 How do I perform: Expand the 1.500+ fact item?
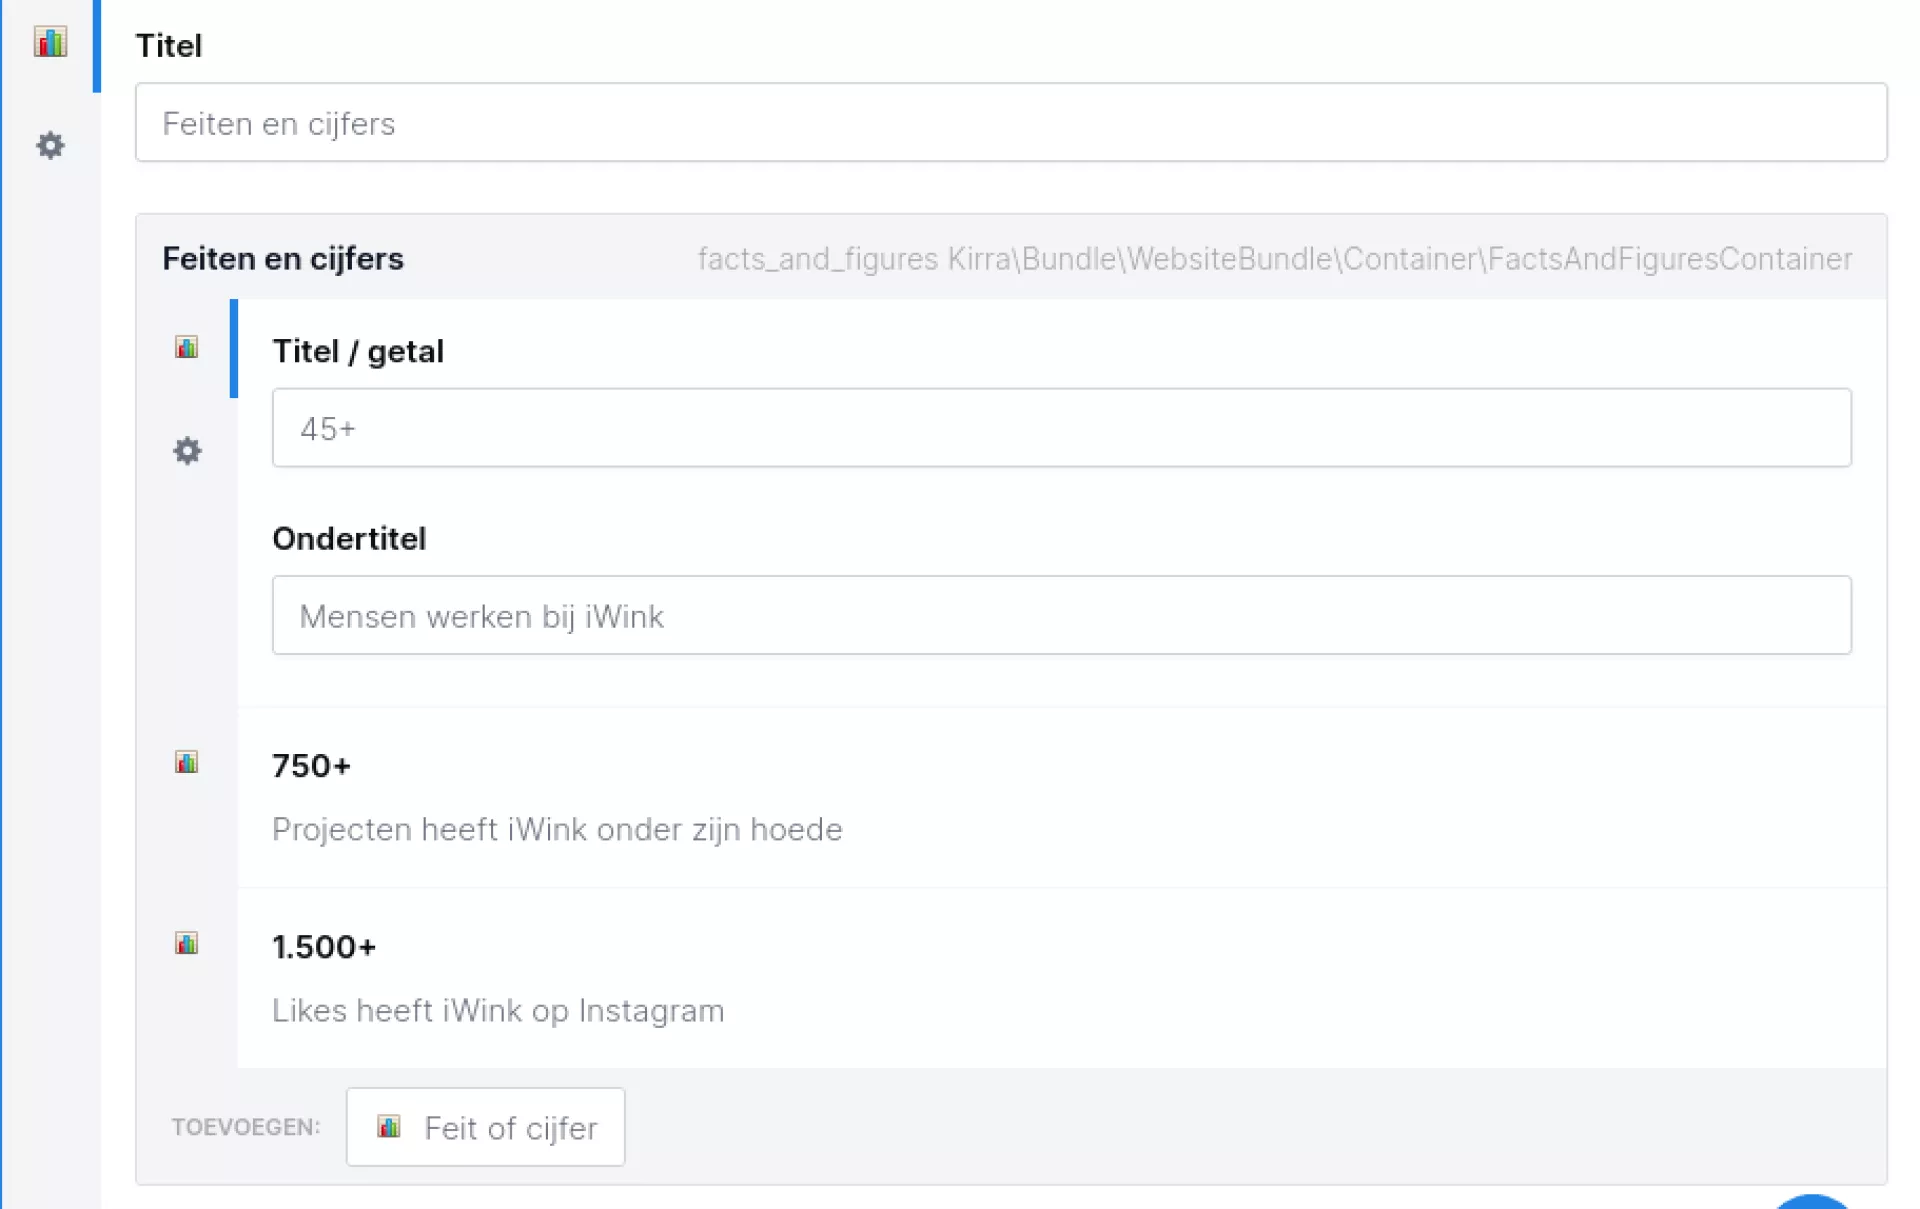click(324, 947)
